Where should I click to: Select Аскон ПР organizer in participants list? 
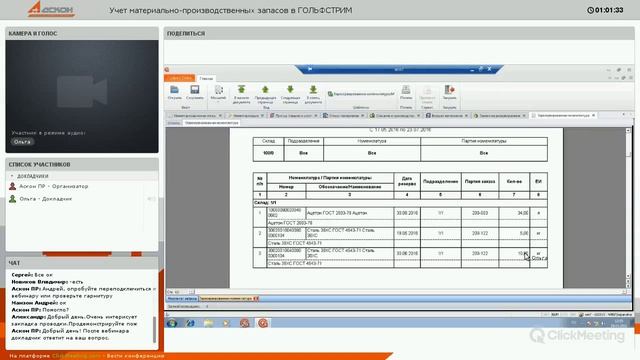coord(53,186)
